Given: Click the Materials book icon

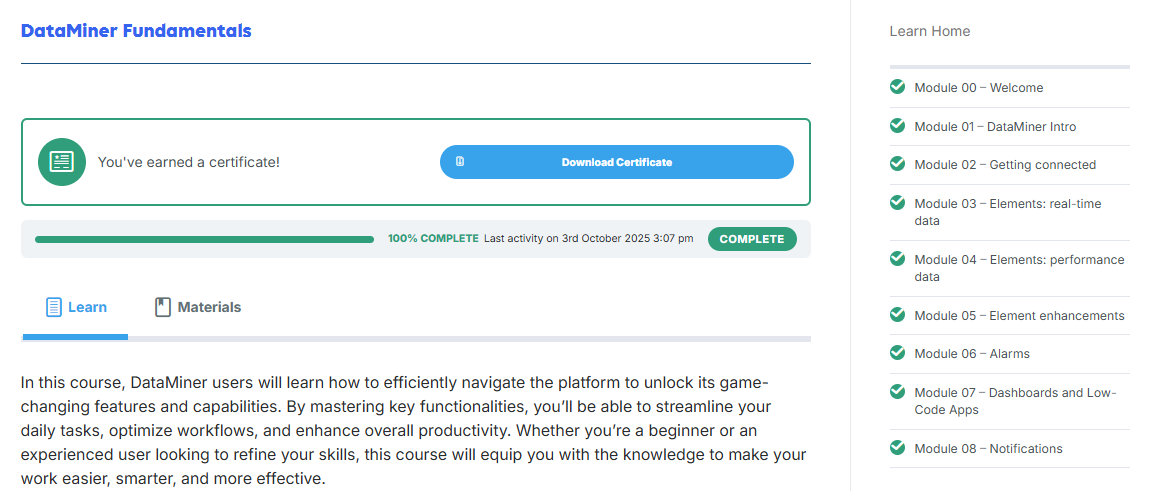Looking at the screenshot, I should (x=163, y=307).
